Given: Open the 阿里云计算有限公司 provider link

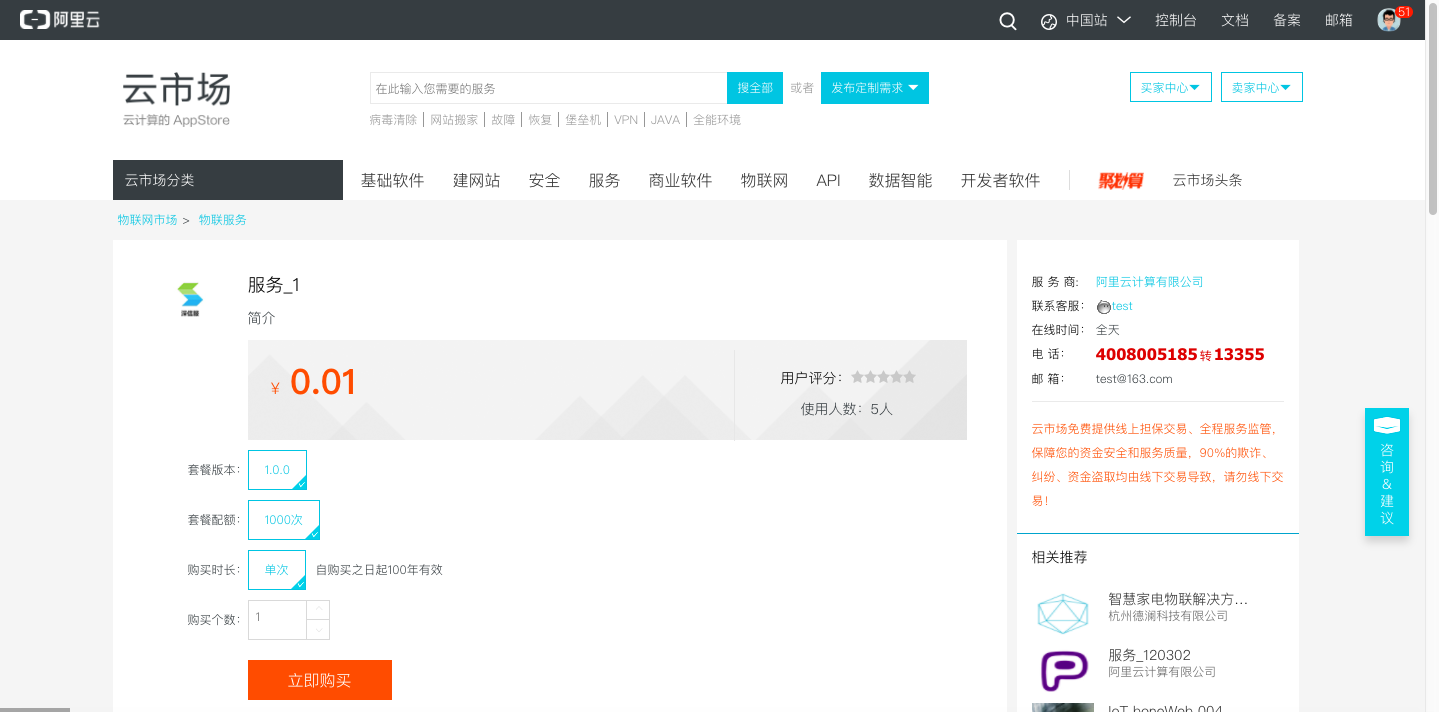Looking at the screenshot, I should point(1150,282).
